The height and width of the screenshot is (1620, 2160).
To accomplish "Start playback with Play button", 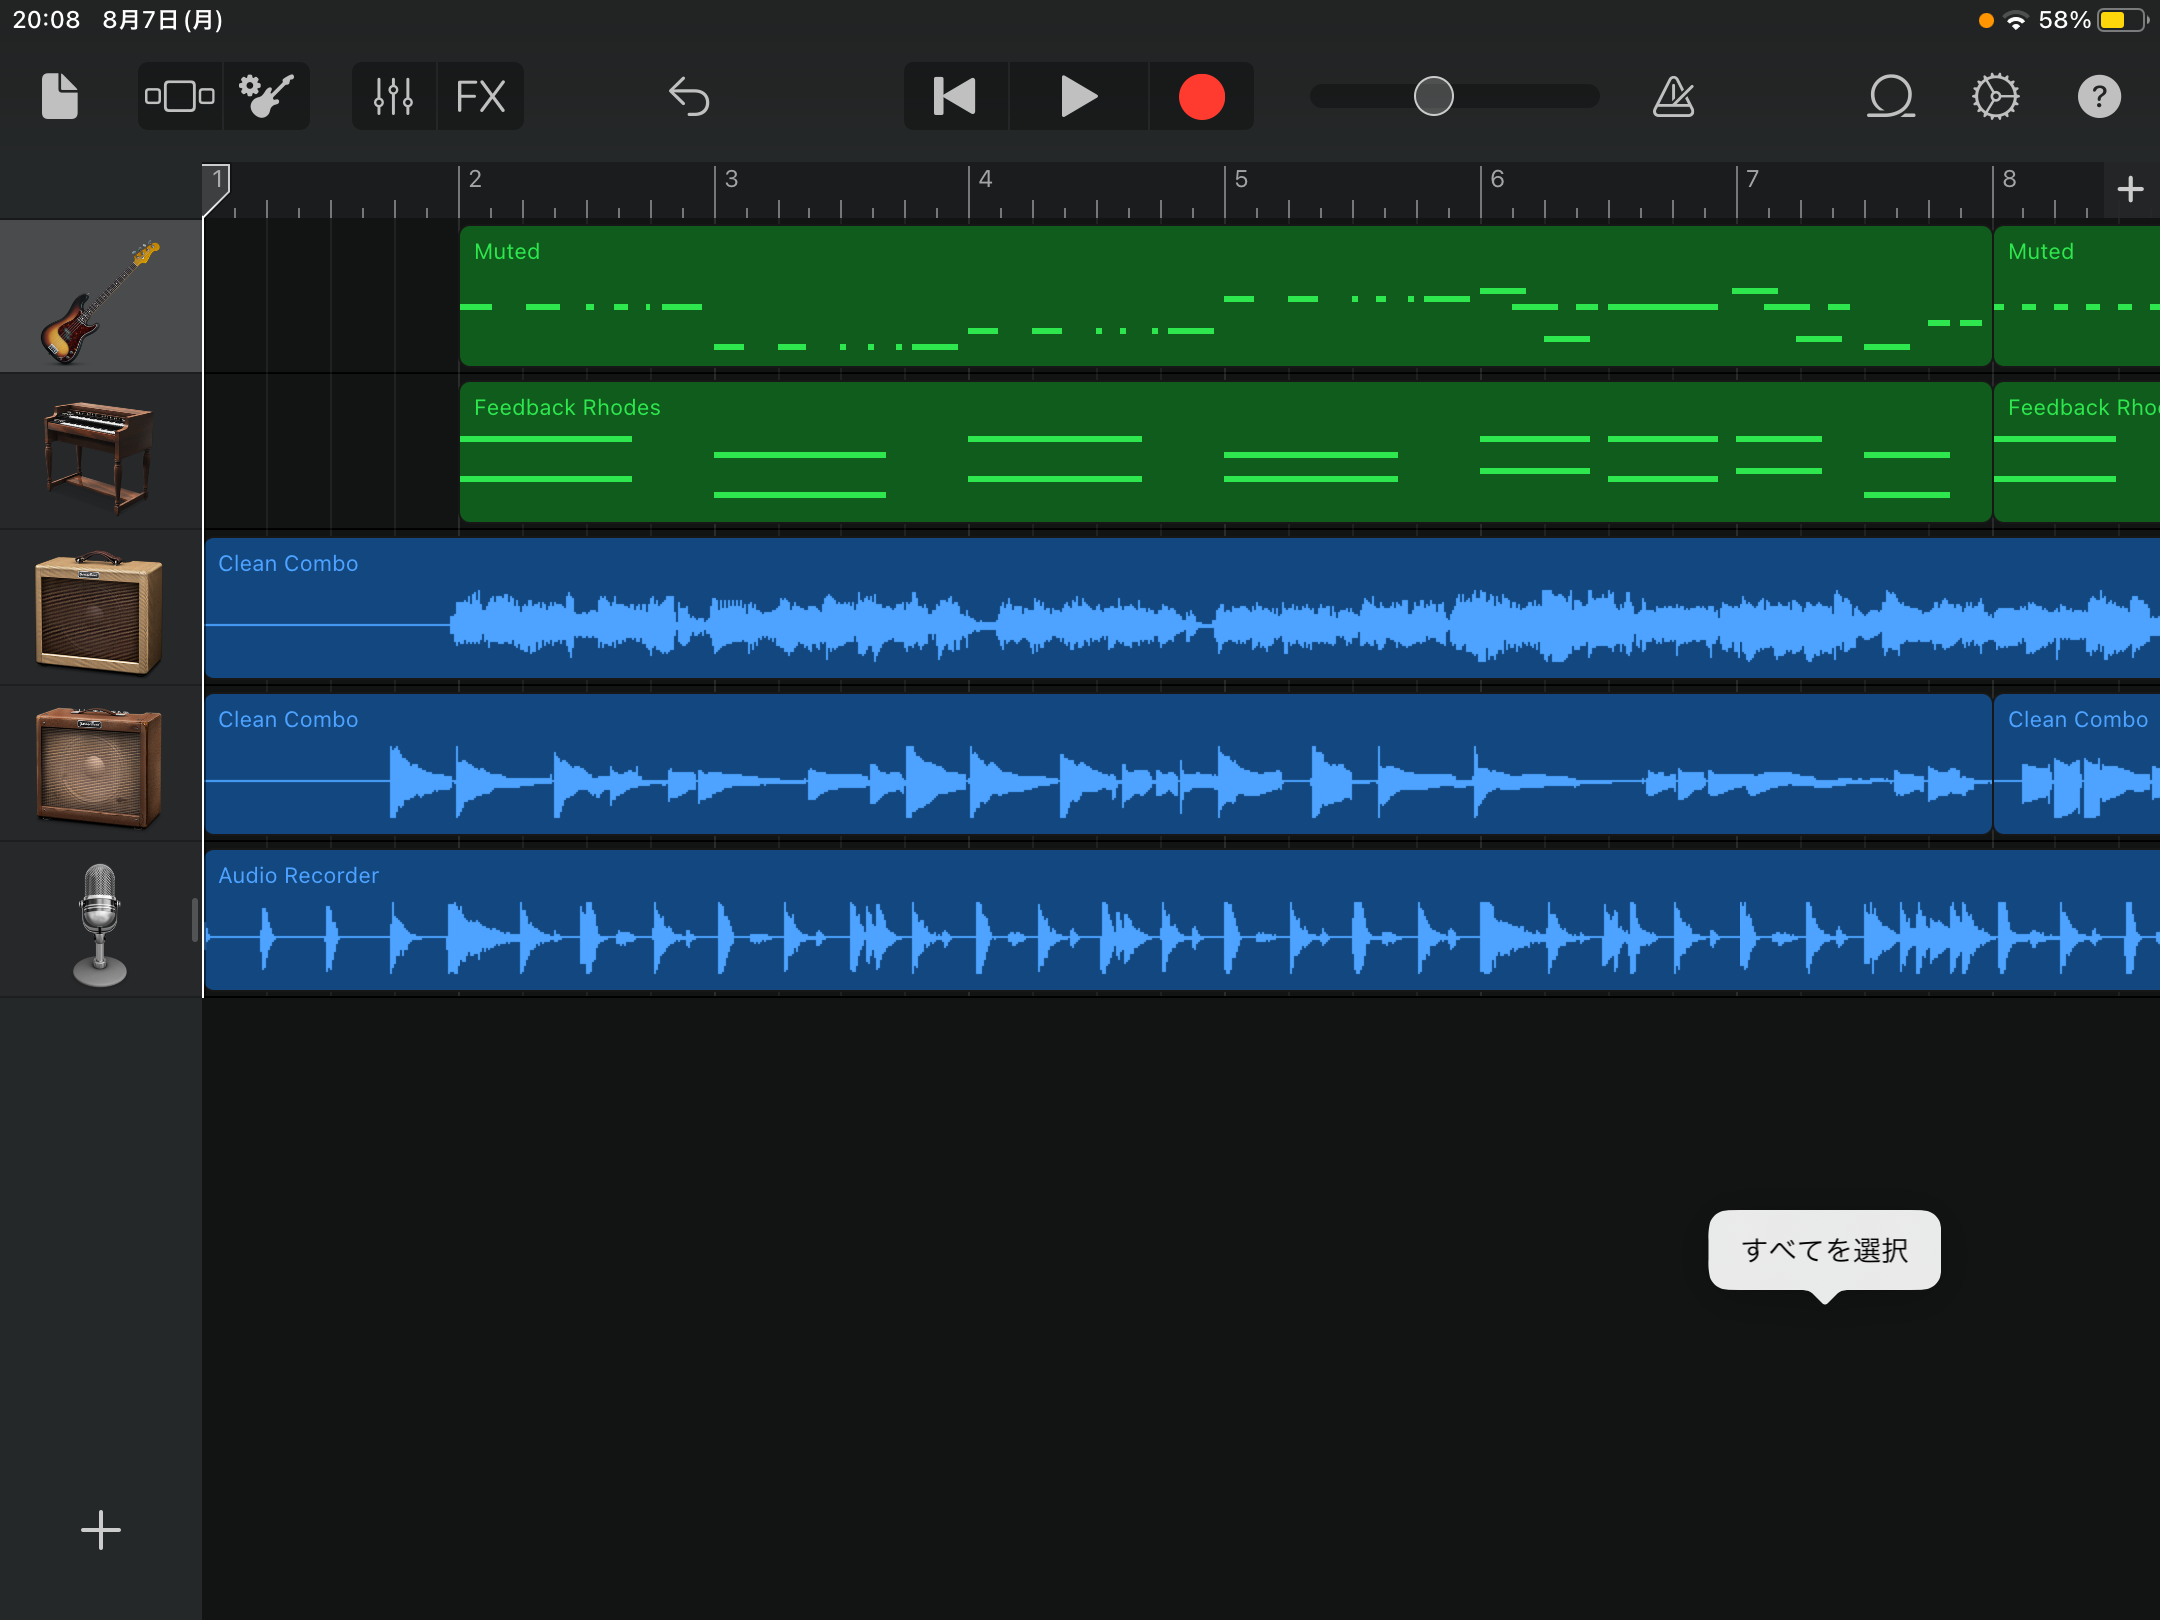I will coord(1078,97).
